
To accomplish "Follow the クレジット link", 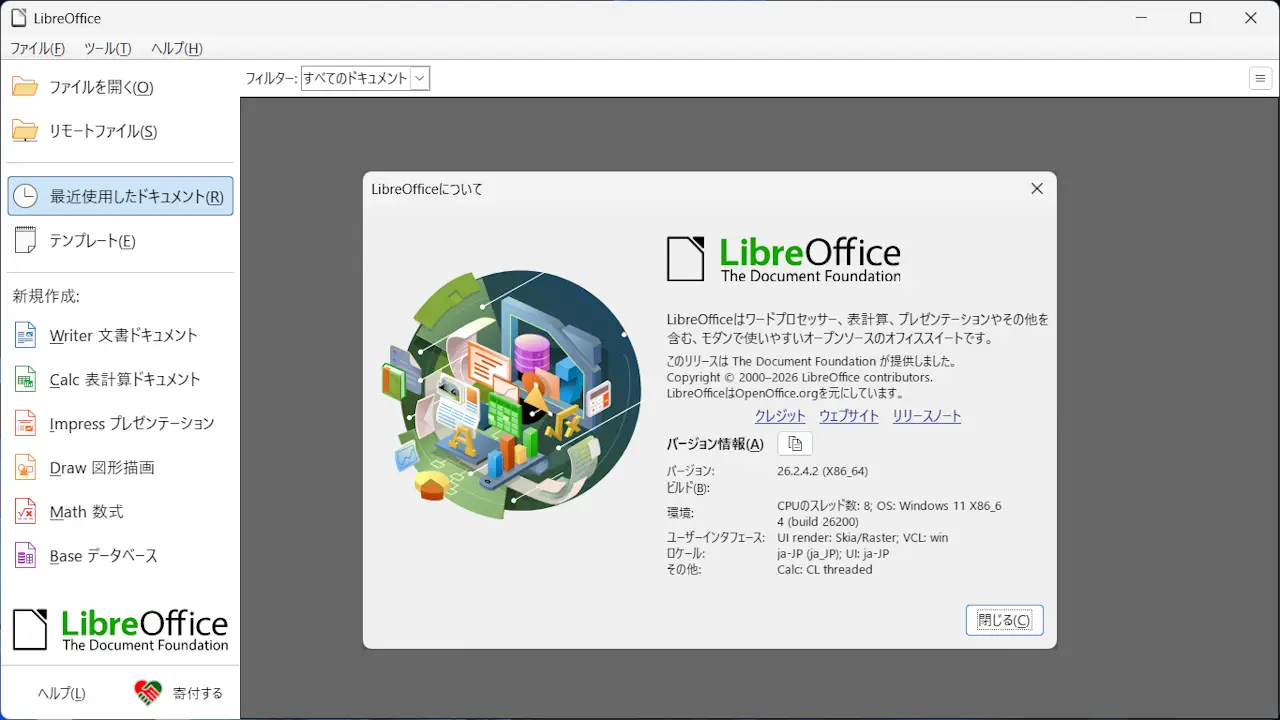I will coord(780,416).
